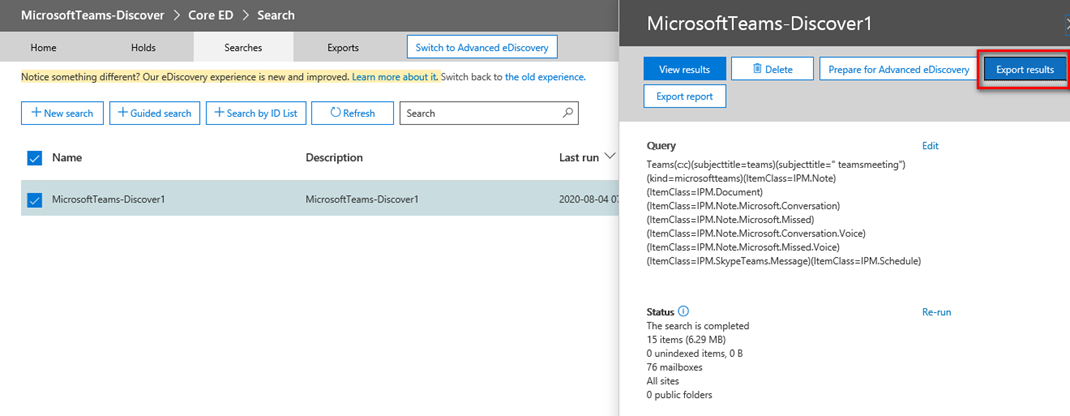This screenshot has height=416, width=1070.
Task: Click View results button
Action: (x=684, y=69)
